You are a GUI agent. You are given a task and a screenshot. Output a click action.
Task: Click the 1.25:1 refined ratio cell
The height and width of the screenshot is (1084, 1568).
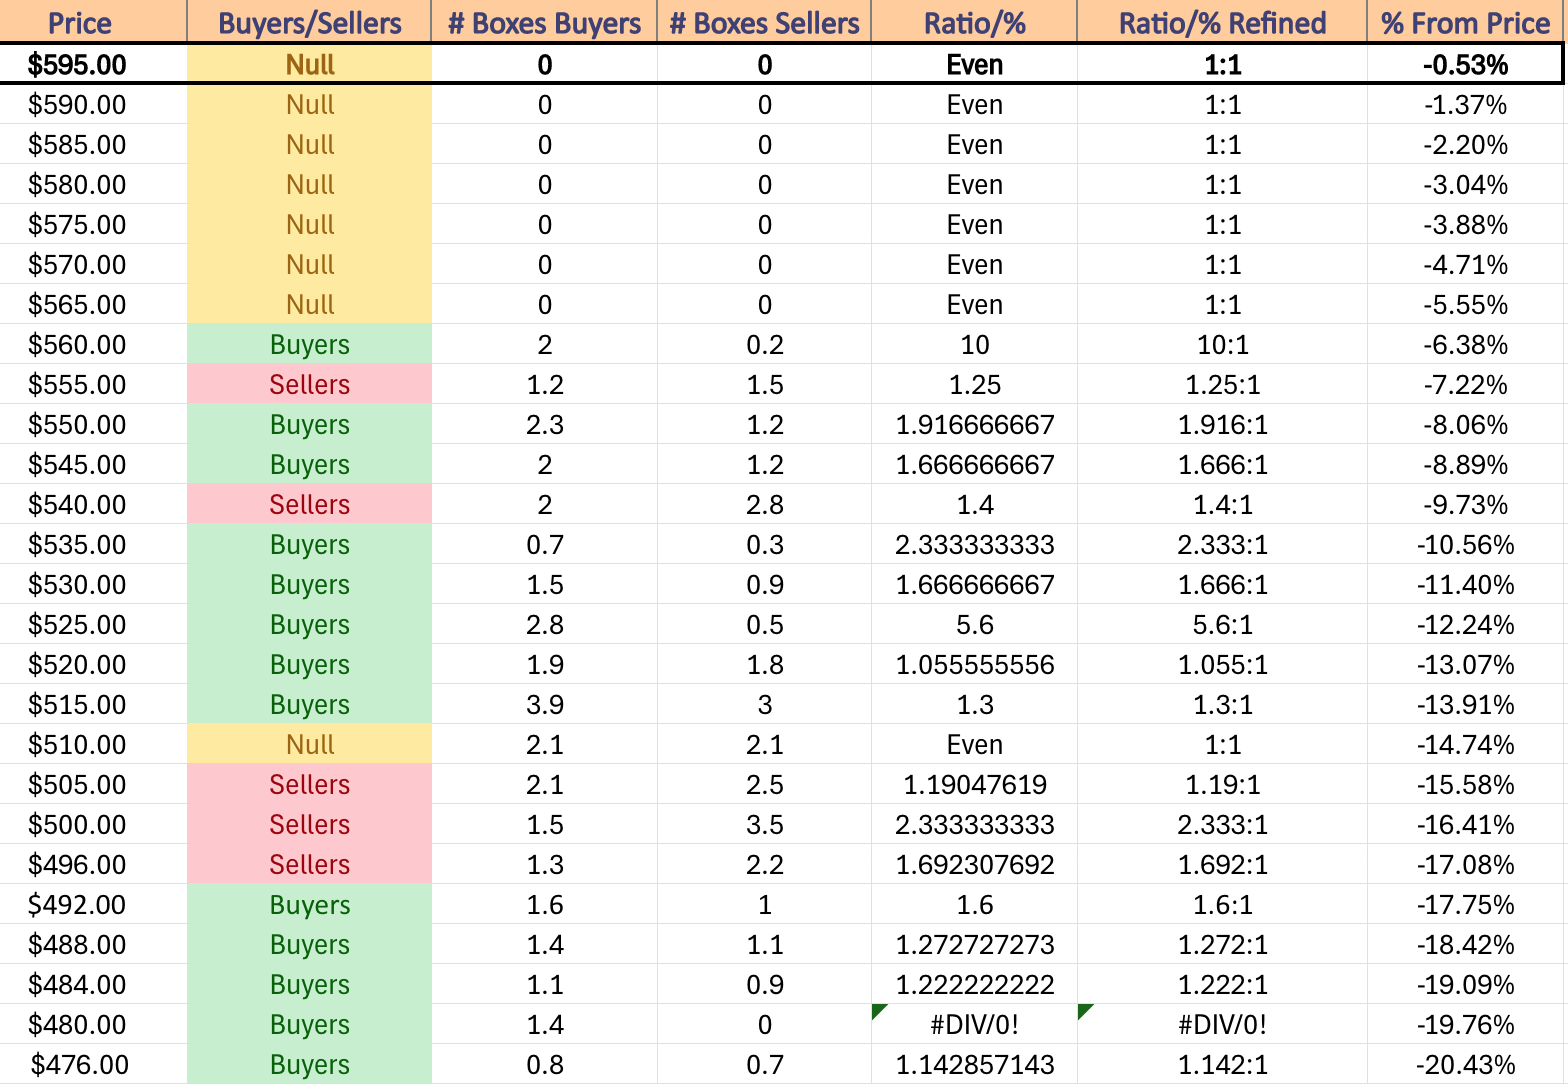tap(1222, 384)
